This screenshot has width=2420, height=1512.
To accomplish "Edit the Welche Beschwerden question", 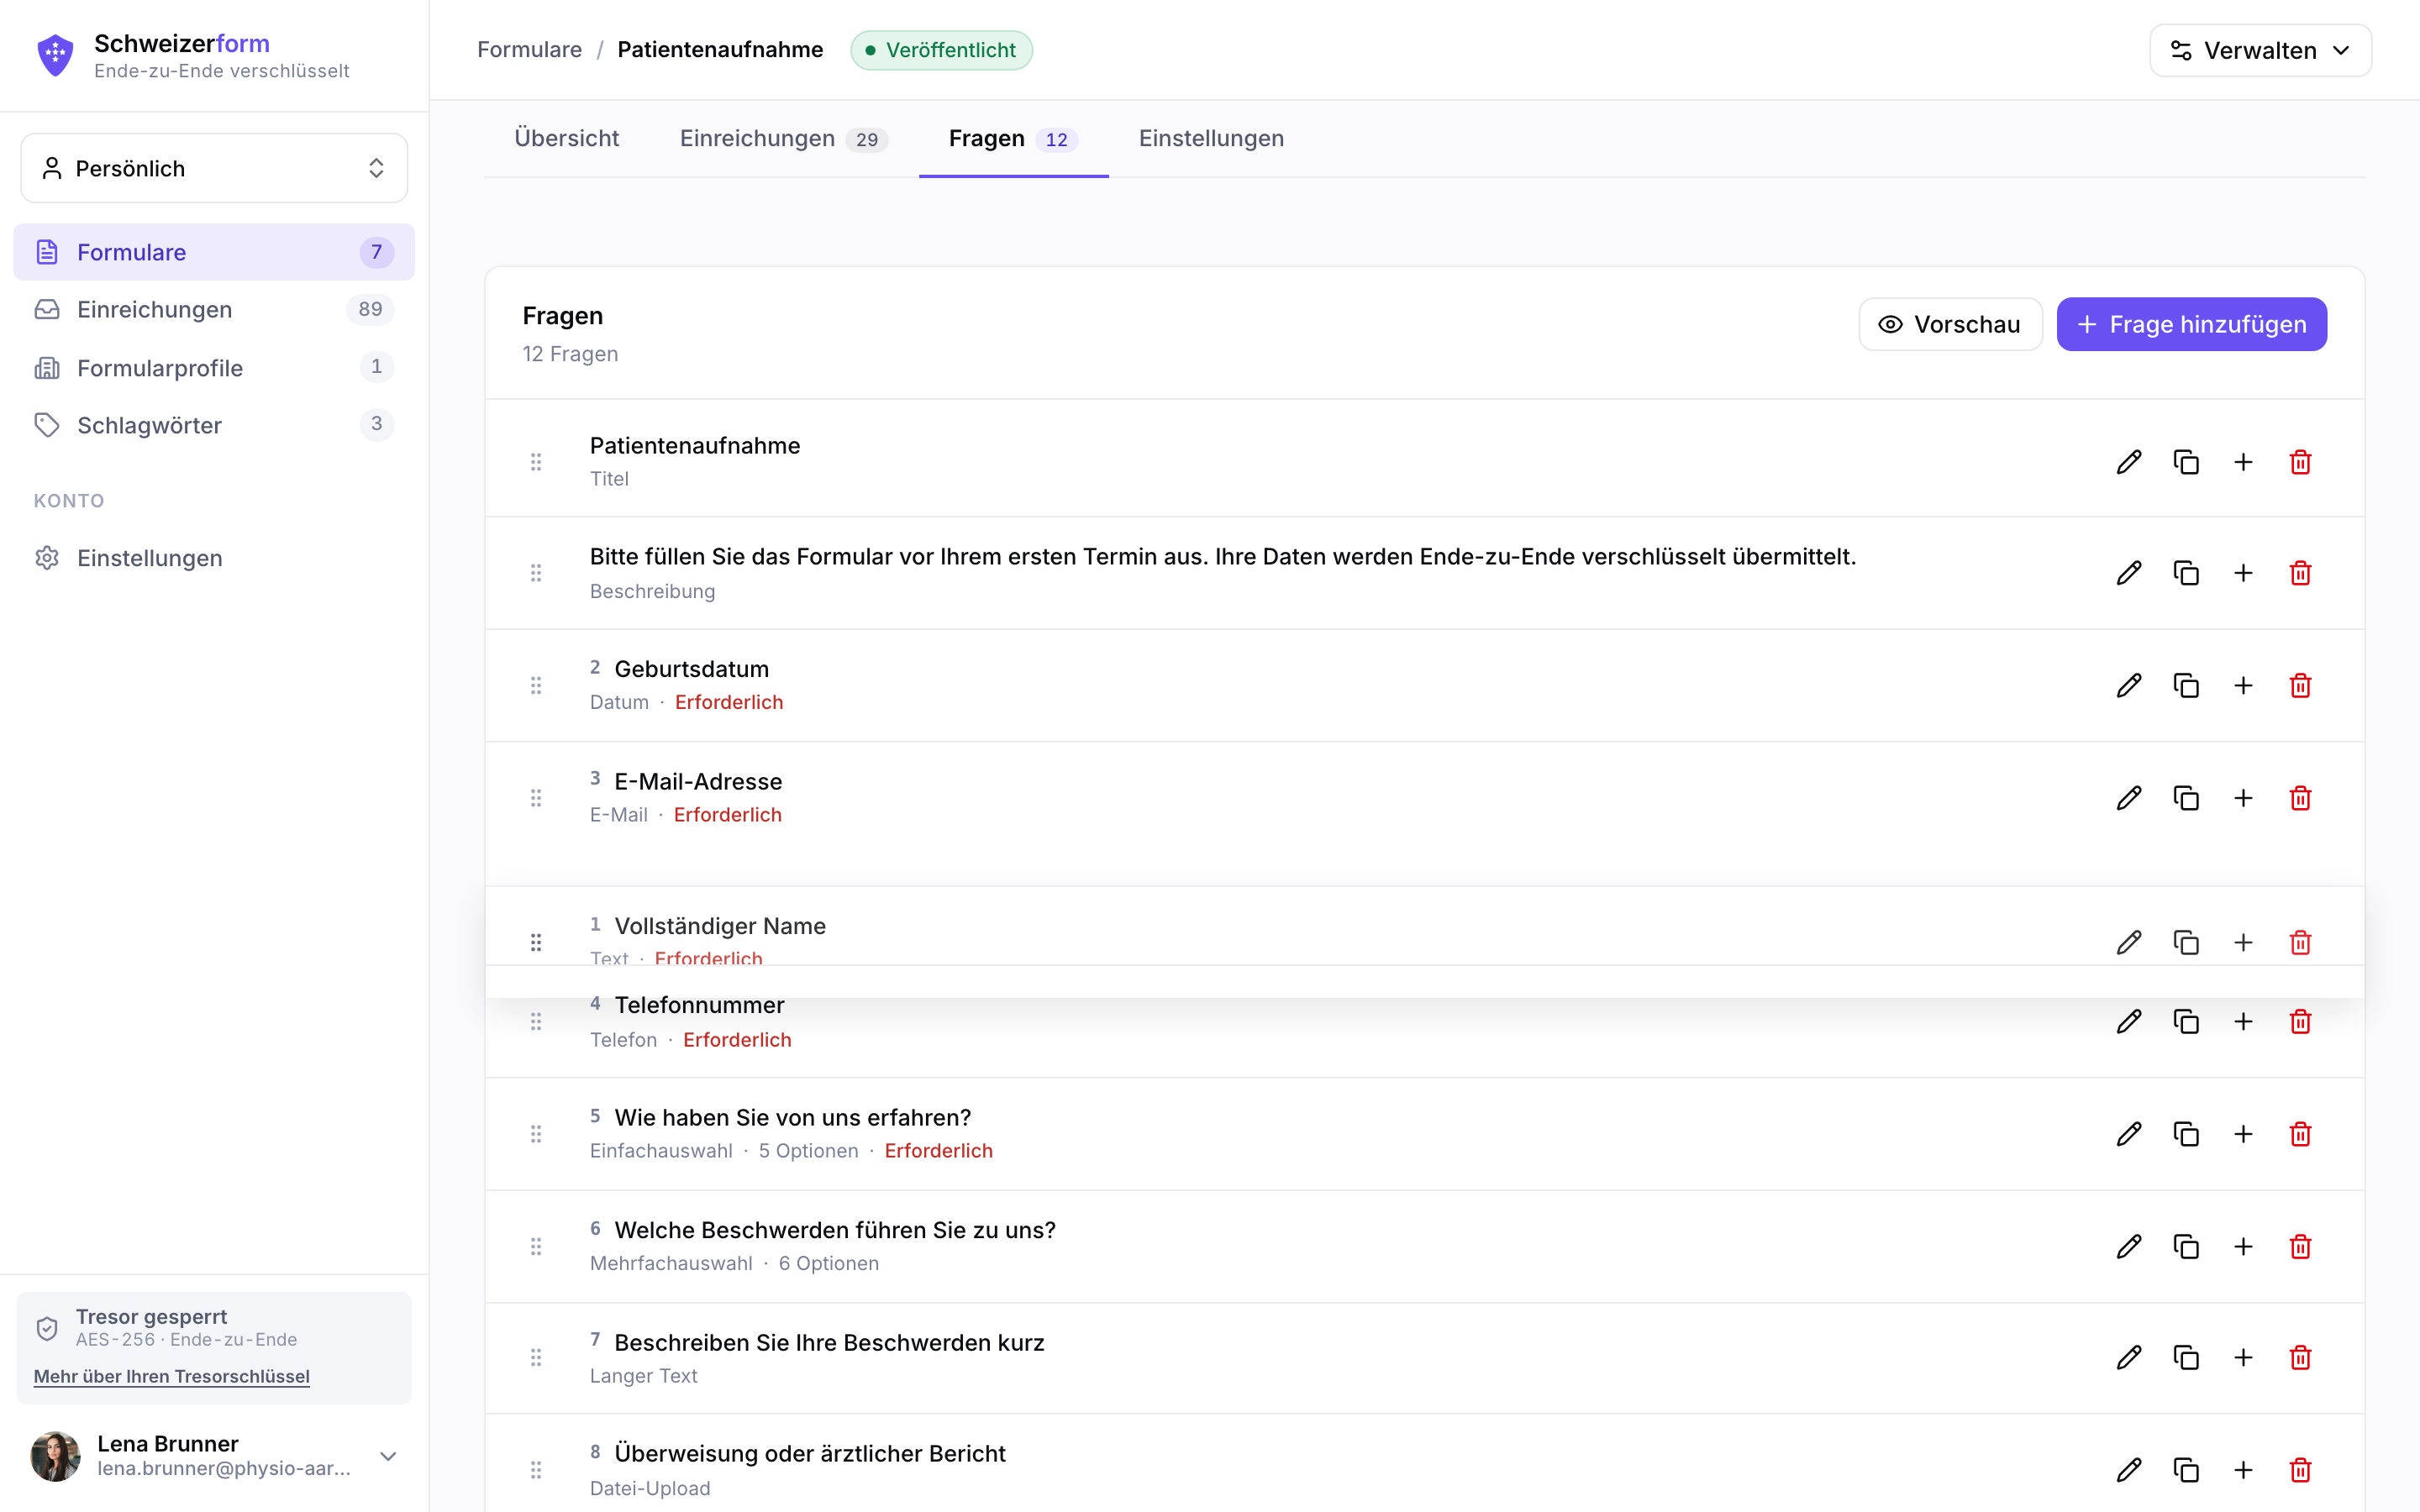I will pos(2129,1247).
